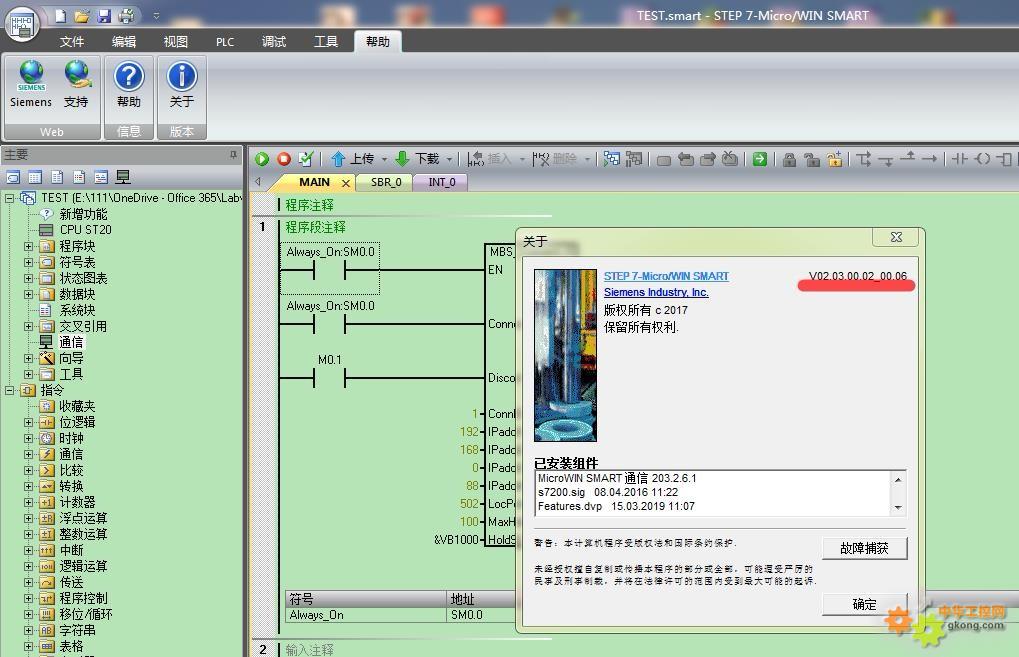Screen dimensions: 1019x657
Task: Toggle program status monitoring icon
Action: pyautogui.click(x=612, y=159)
